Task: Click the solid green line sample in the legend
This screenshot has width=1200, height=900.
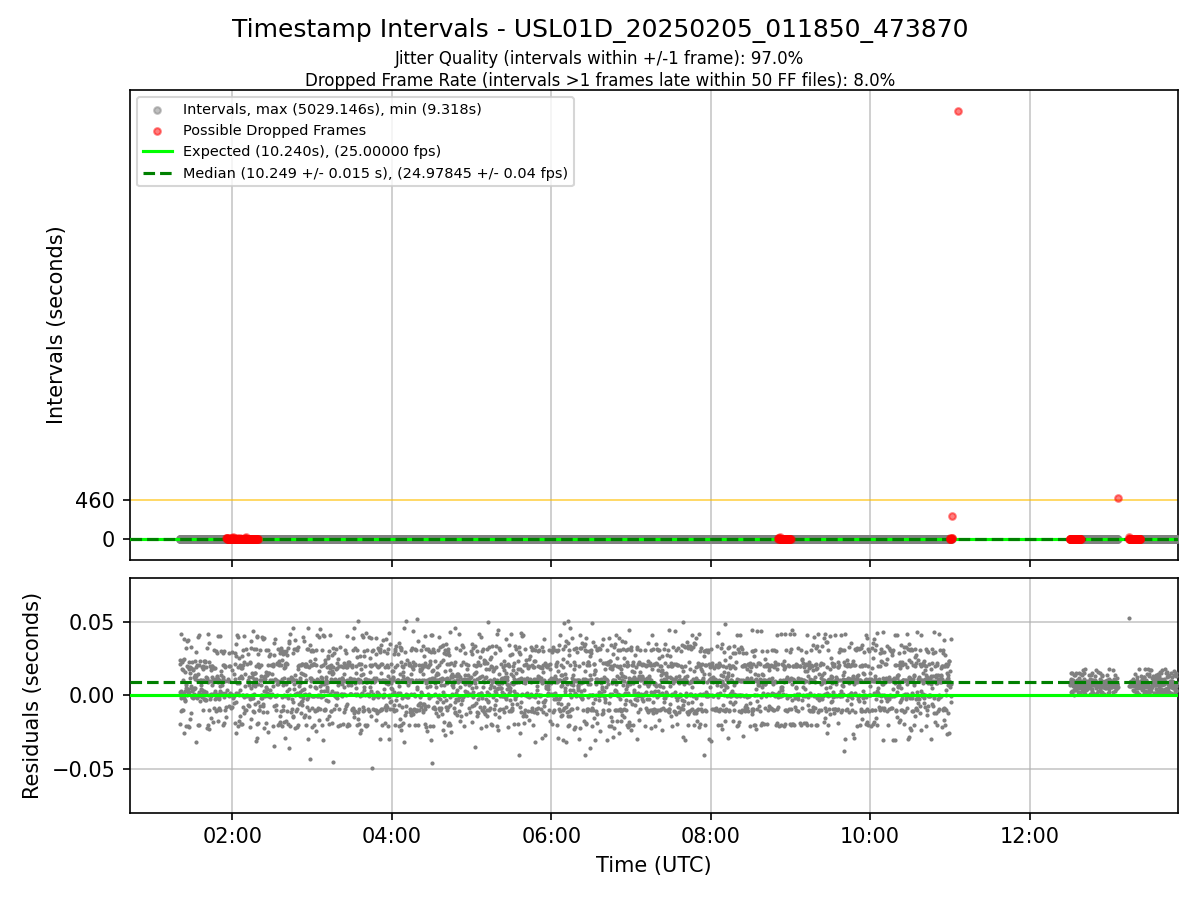Action: click(x=157, y=152)
